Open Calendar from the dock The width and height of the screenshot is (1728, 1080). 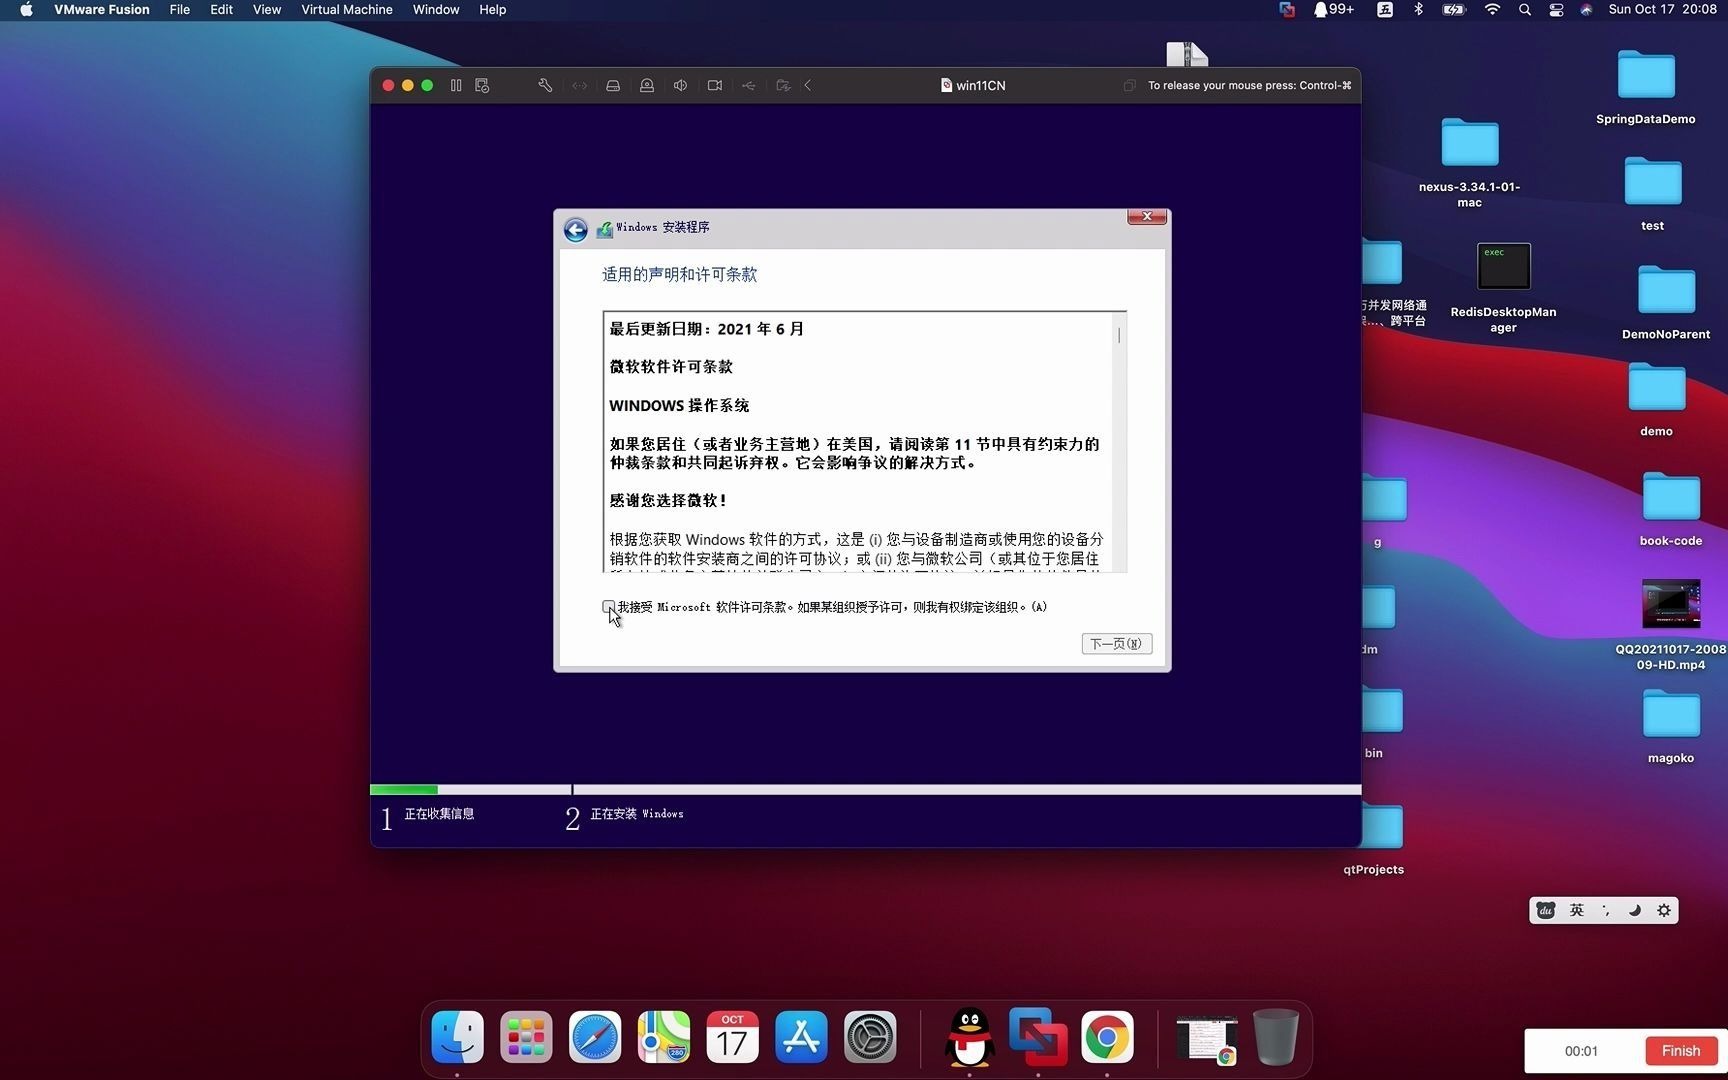732,1037
